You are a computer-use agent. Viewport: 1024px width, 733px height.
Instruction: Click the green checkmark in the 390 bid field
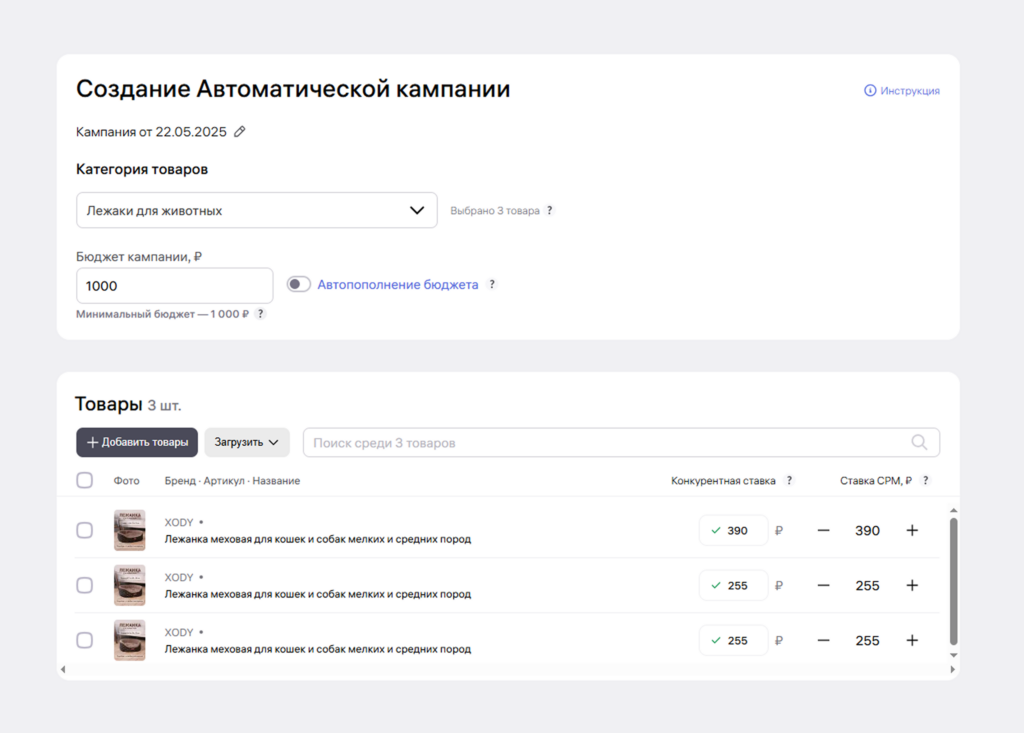coord(716,530)
